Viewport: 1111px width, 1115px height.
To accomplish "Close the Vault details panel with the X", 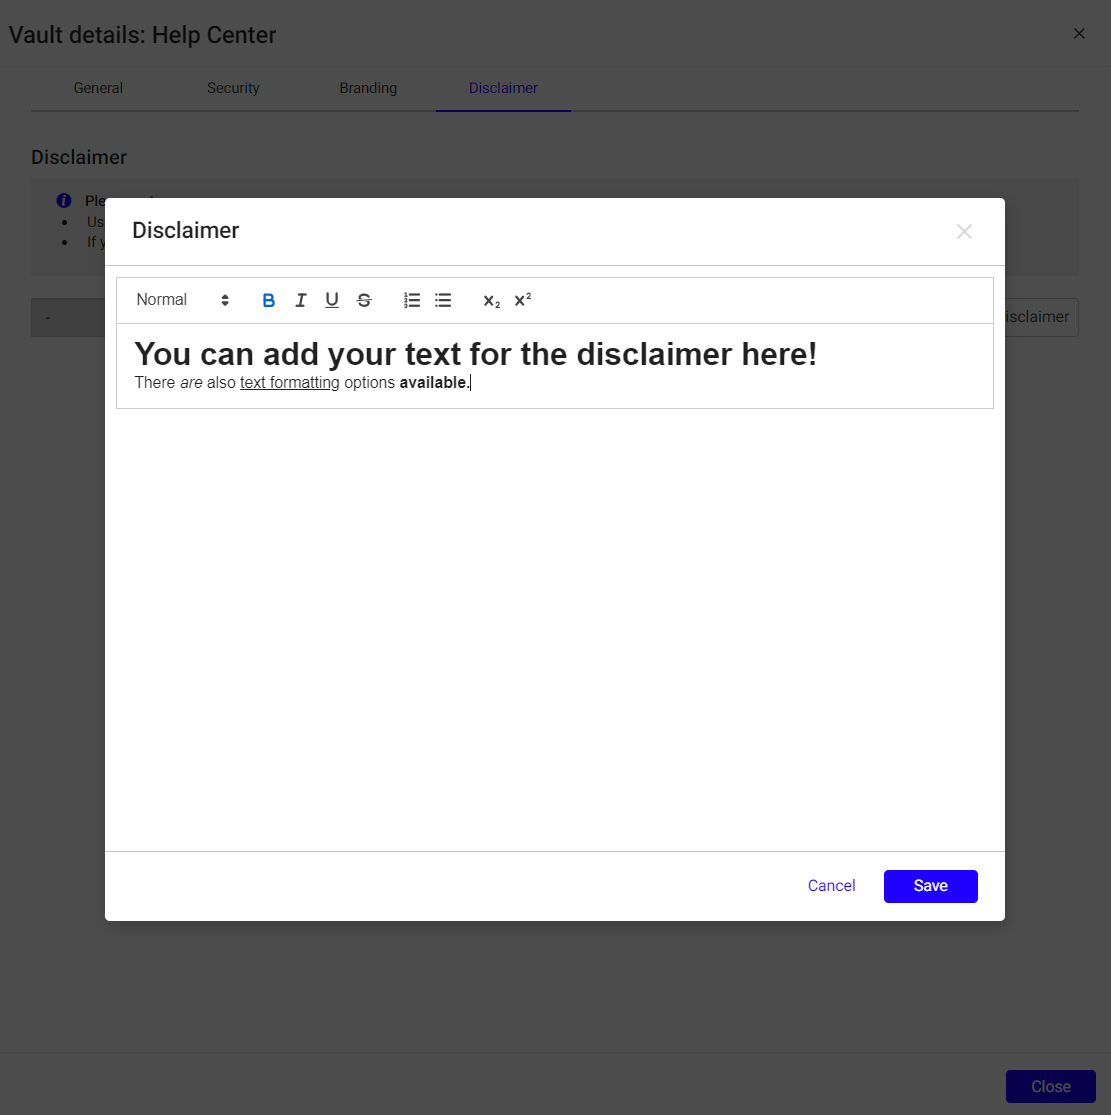I will (x=1079, y=34).
